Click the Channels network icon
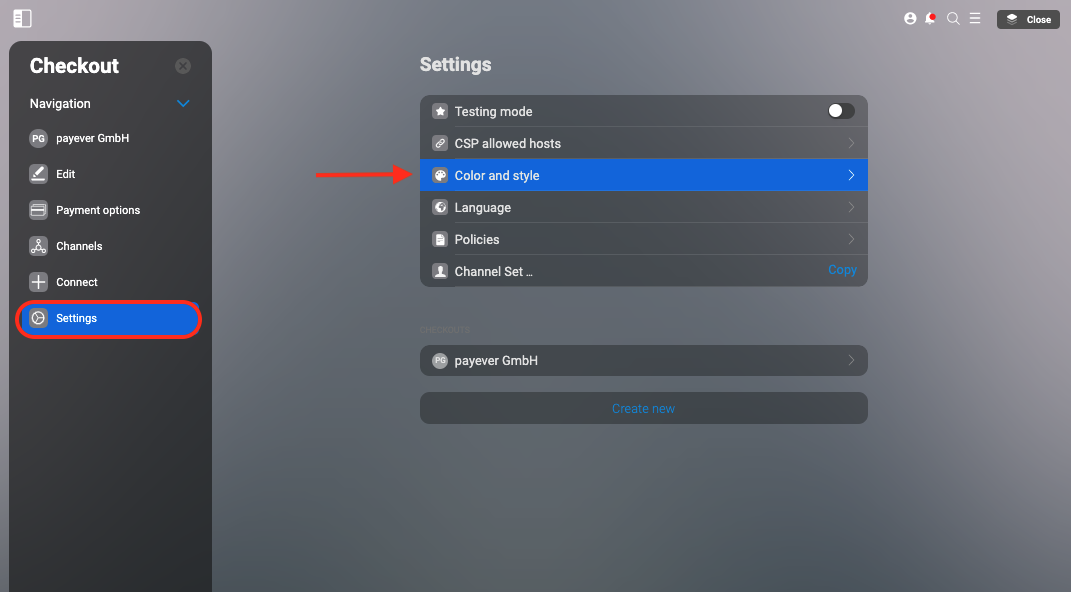1071x592 pixels. coord(38,246)
